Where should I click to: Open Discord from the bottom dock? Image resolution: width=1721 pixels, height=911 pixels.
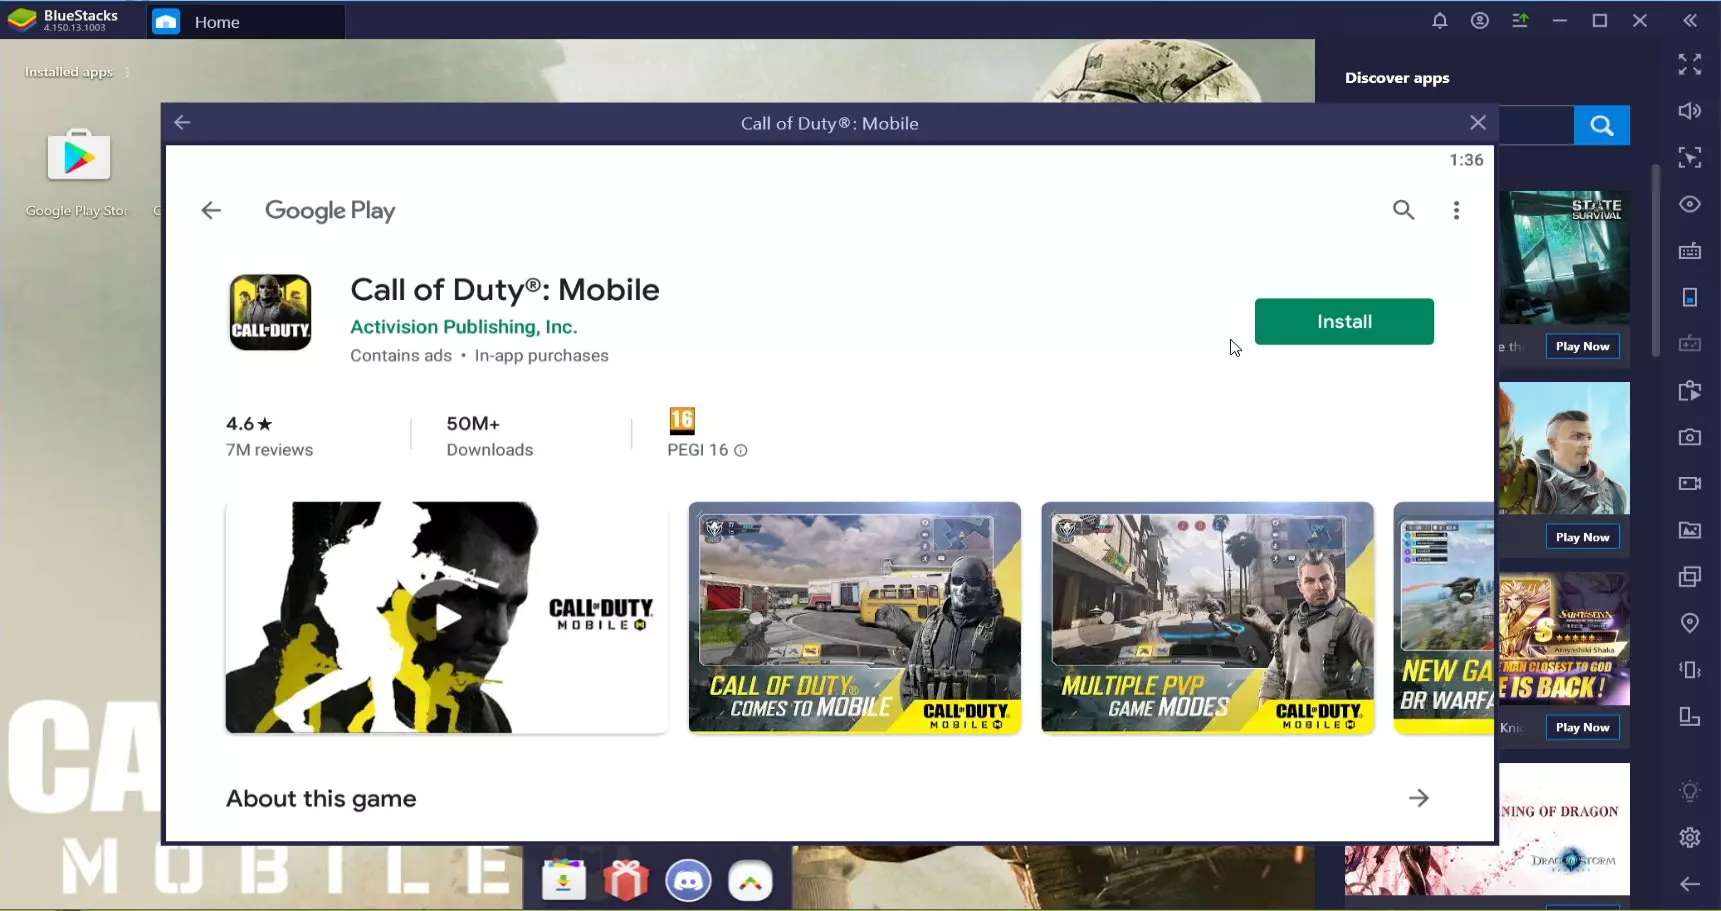pyautogui.click(x=688, y=881)
